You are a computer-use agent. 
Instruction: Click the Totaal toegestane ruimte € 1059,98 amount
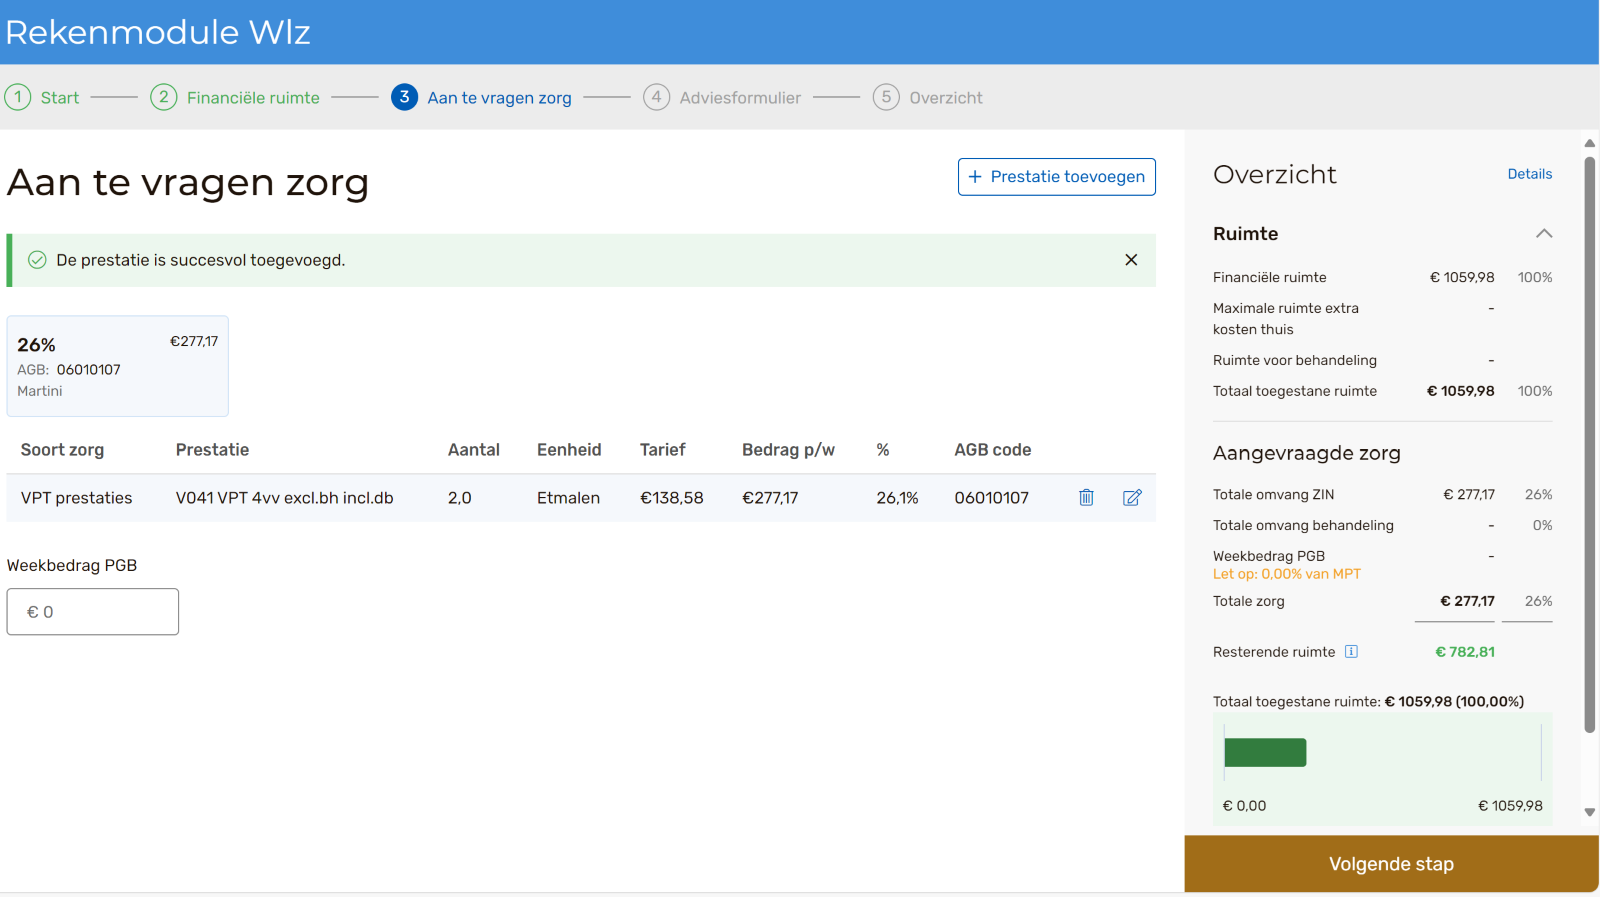click(1460, 391)
